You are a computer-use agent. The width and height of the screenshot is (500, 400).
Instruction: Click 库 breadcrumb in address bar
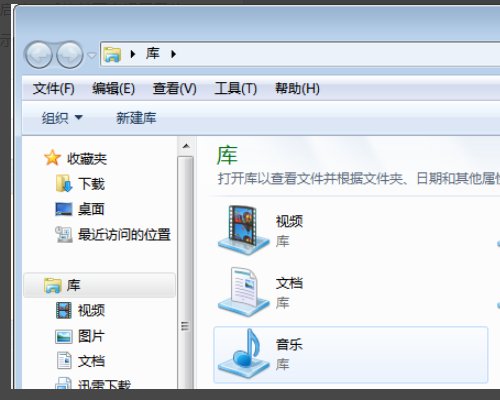[x=153, y=54]
